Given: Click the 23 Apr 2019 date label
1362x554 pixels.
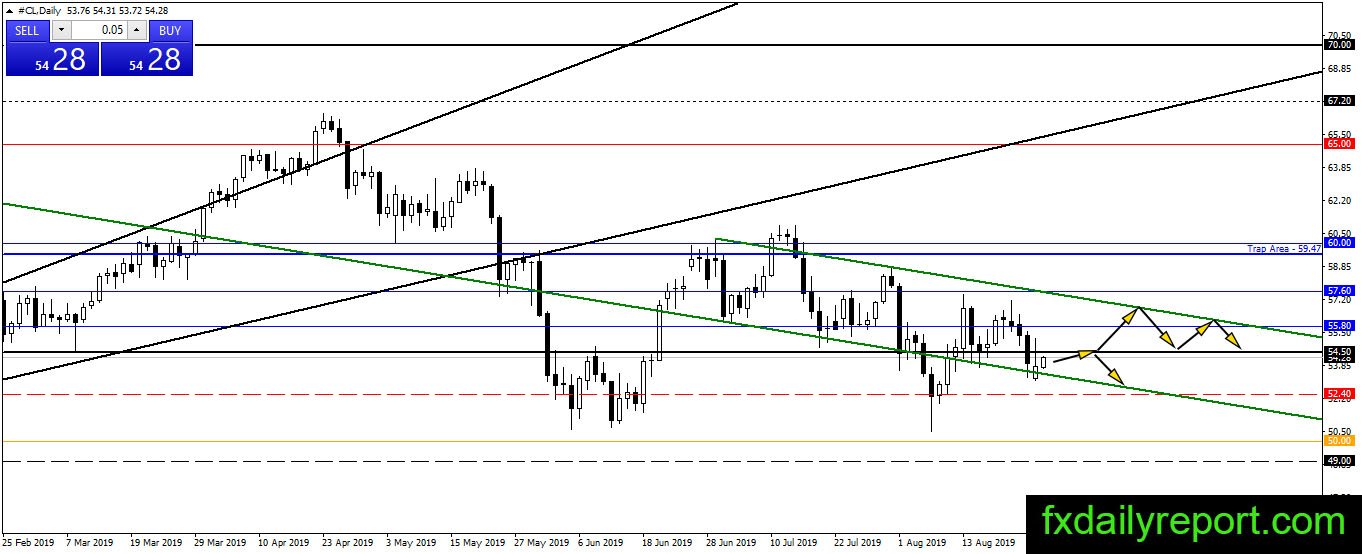Looking at the screenshot, I should 347,543.
